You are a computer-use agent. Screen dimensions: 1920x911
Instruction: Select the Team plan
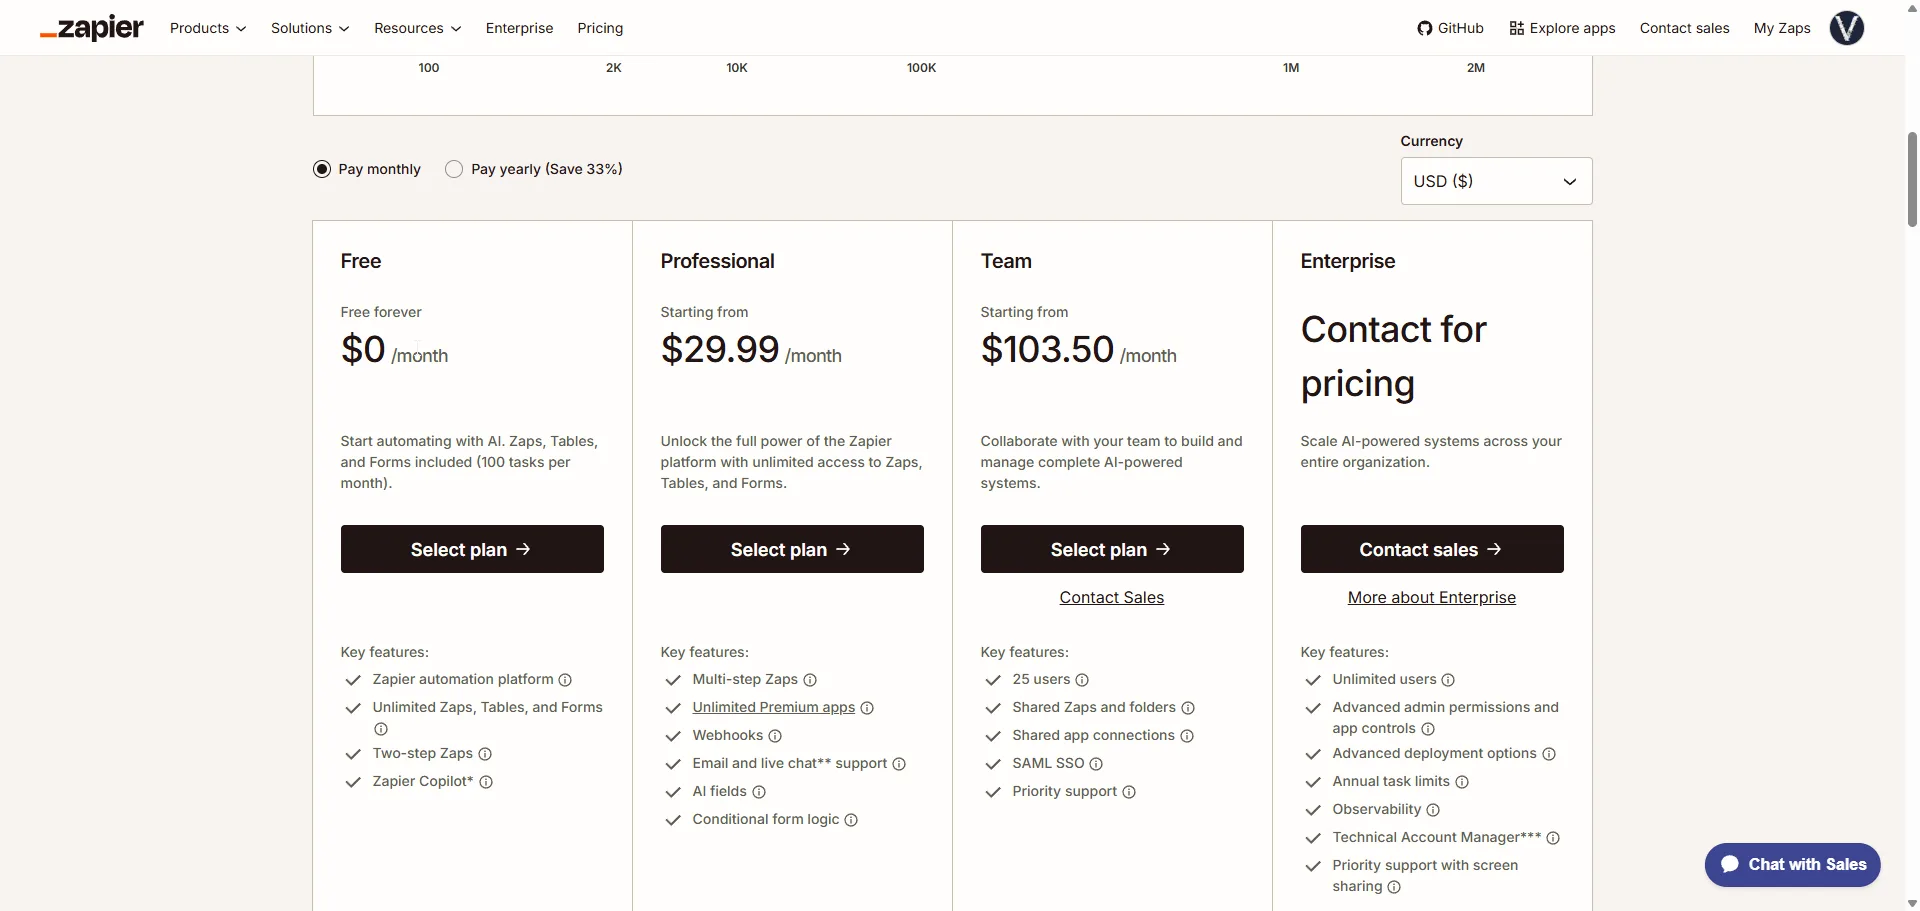click(1112, 549)
